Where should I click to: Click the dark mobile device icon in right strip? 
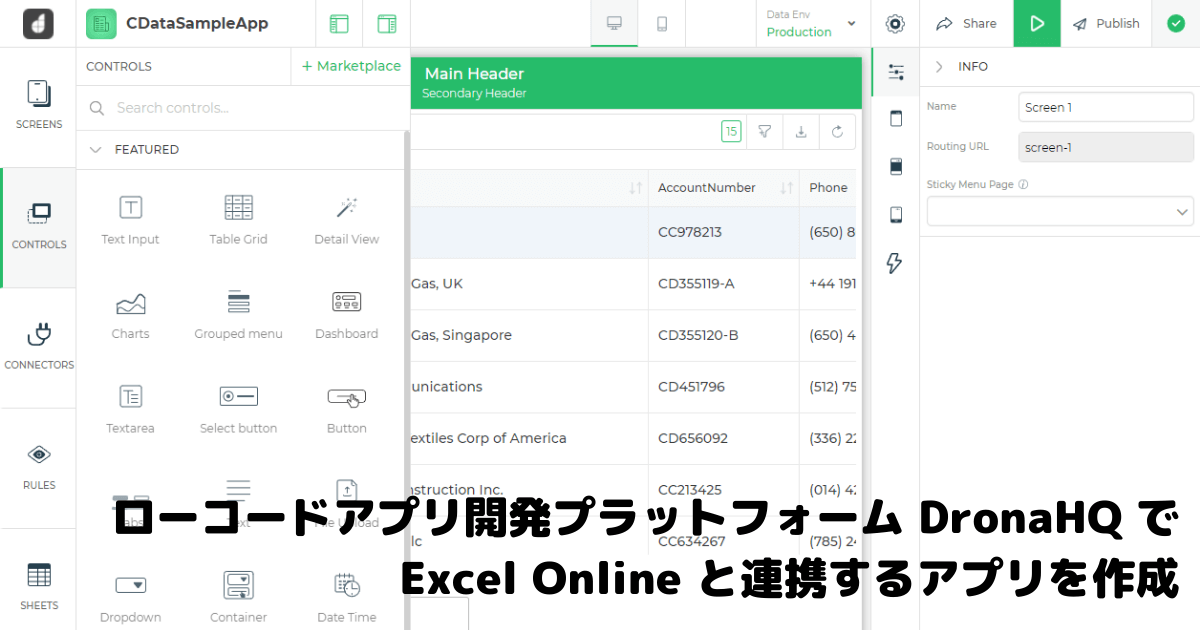pos(896,166)
